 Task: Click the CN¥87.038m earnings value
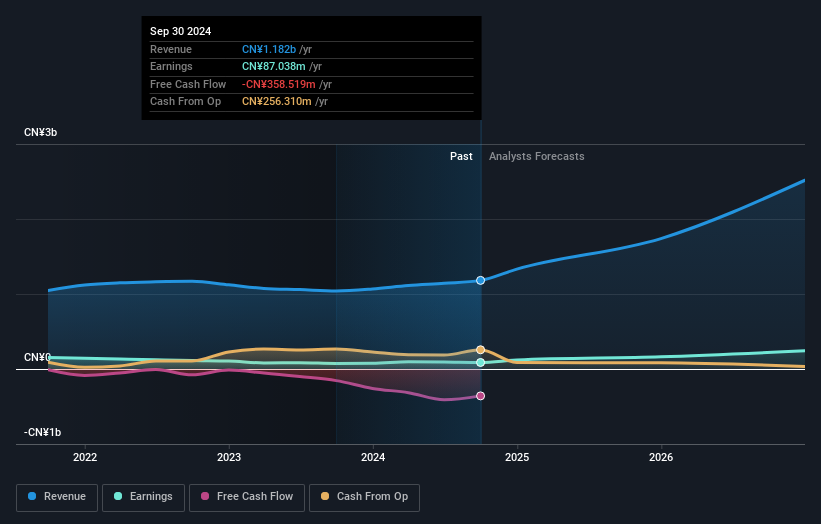(x=273, y=66)
